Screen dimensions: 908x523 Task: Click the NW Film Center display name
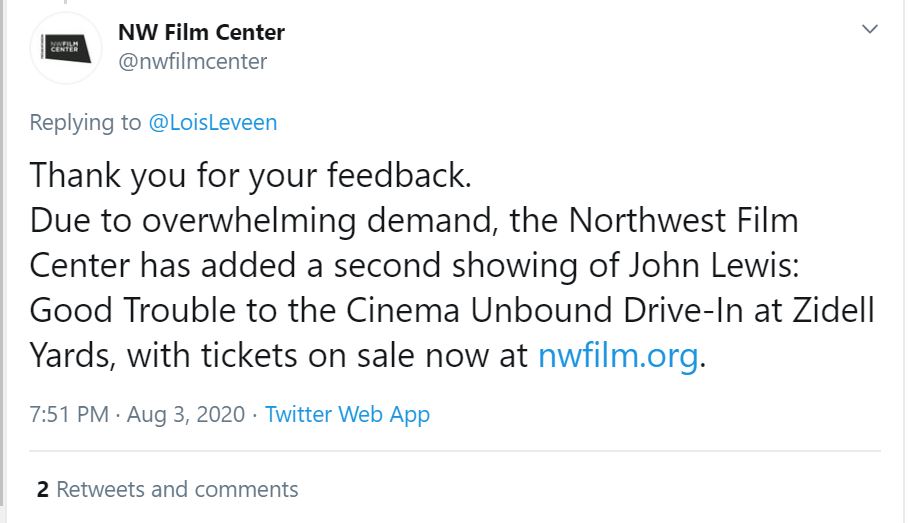click(x=201, y=32)
